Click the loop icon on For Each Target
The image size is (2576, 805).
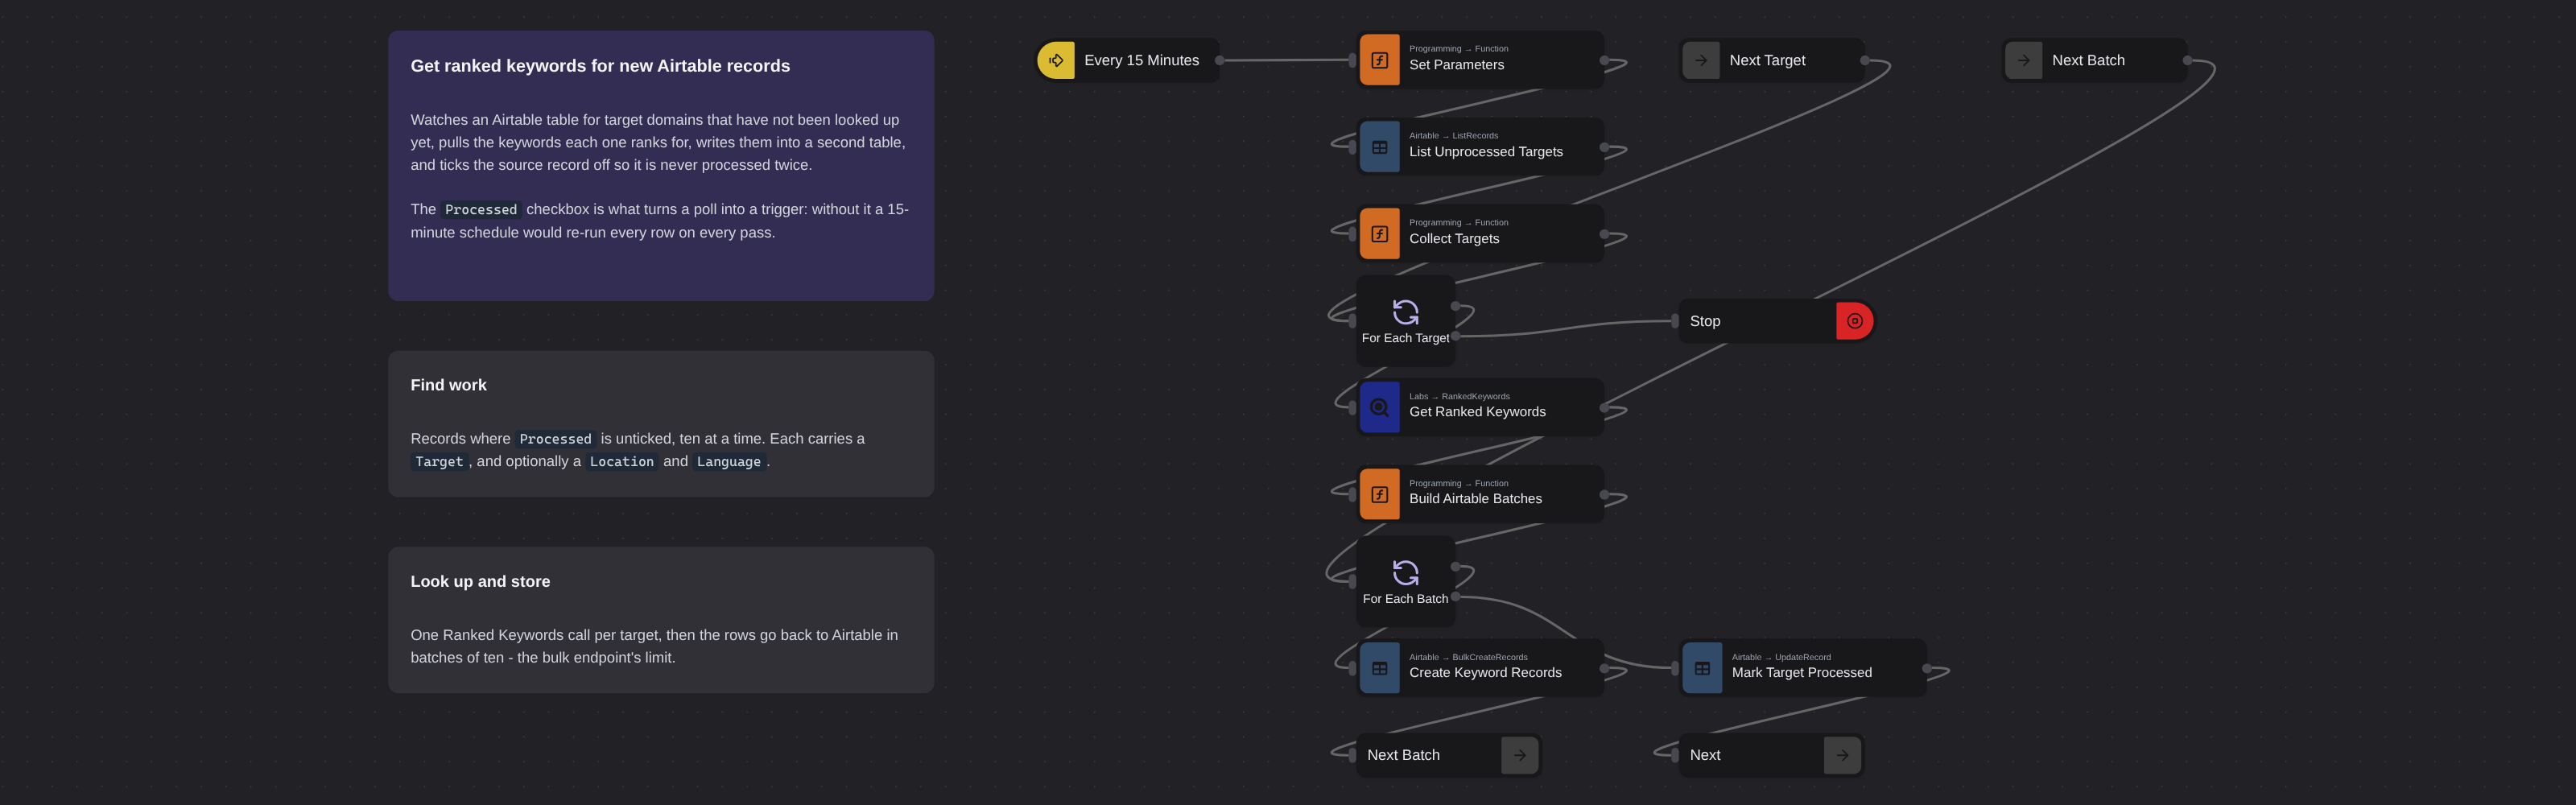click(x=1405, y=312)
